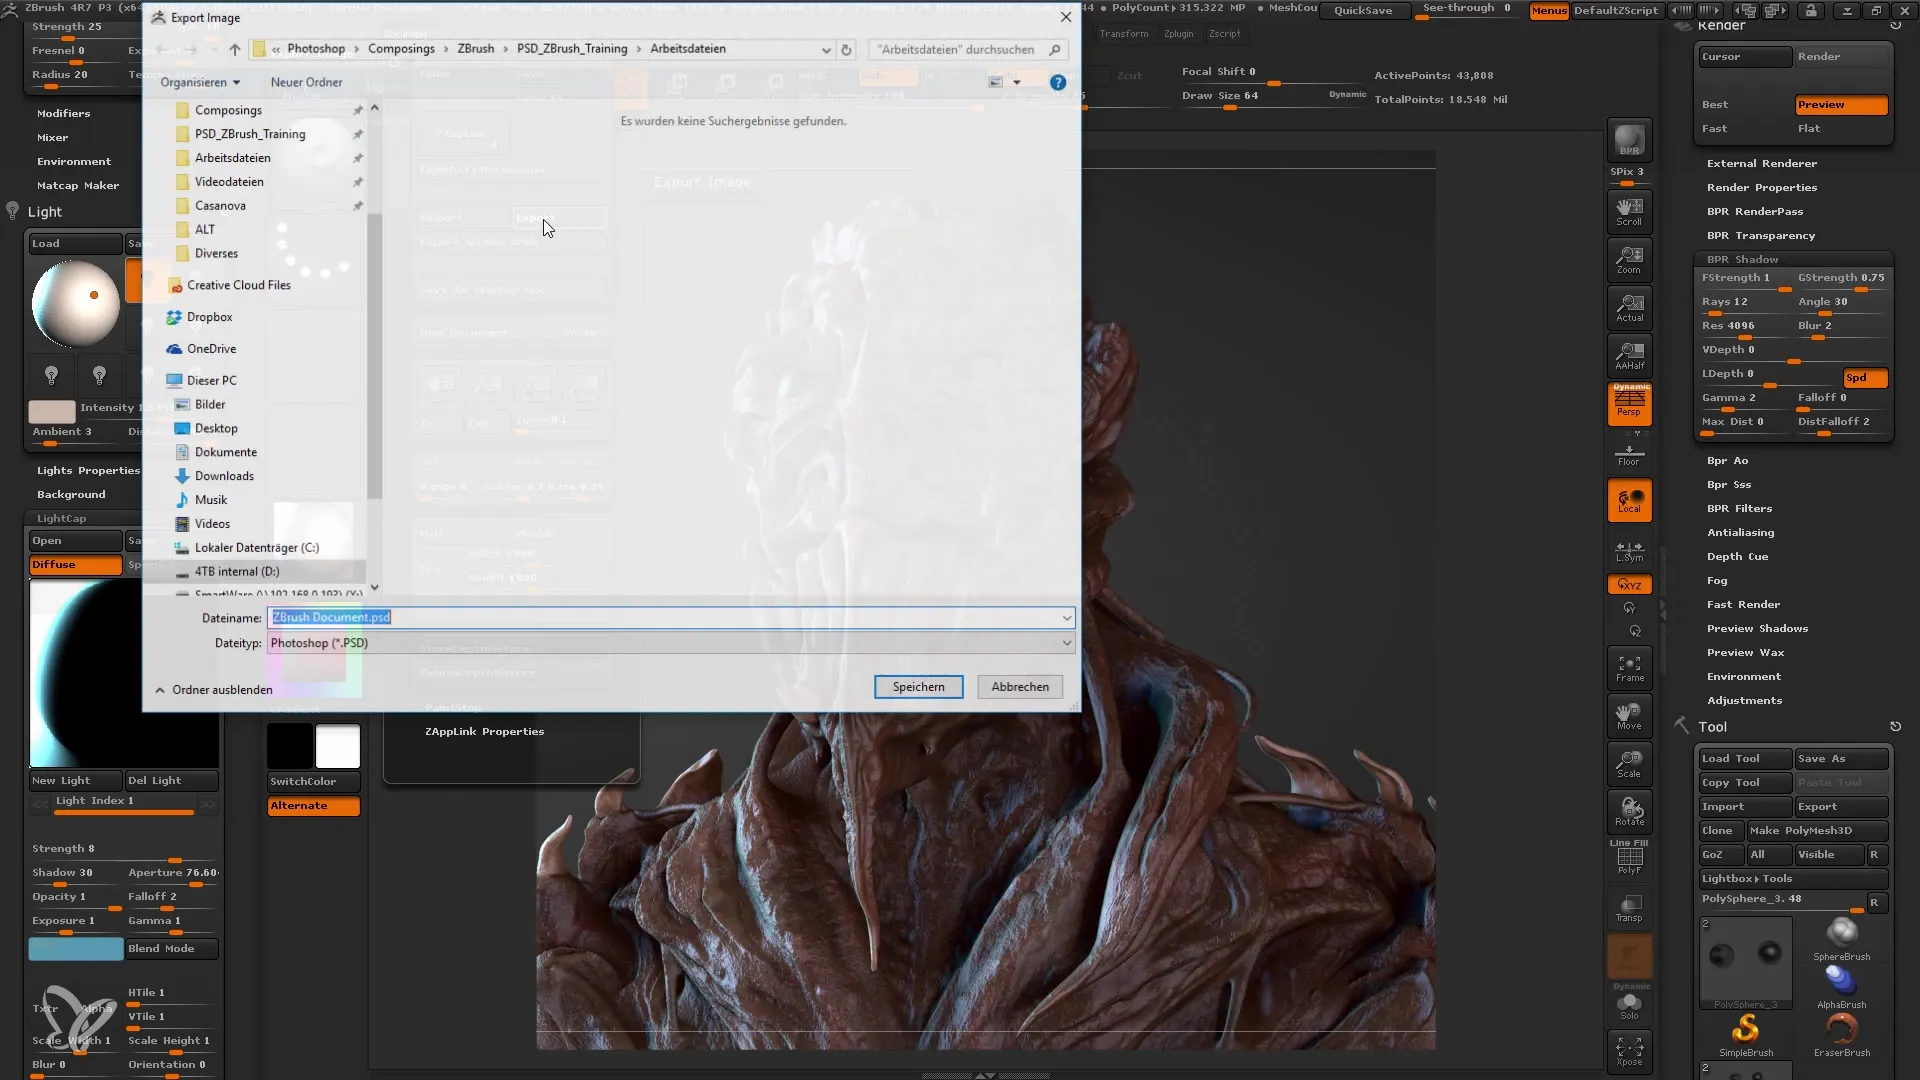Select the Scale navigation icon

point(1629,764)
